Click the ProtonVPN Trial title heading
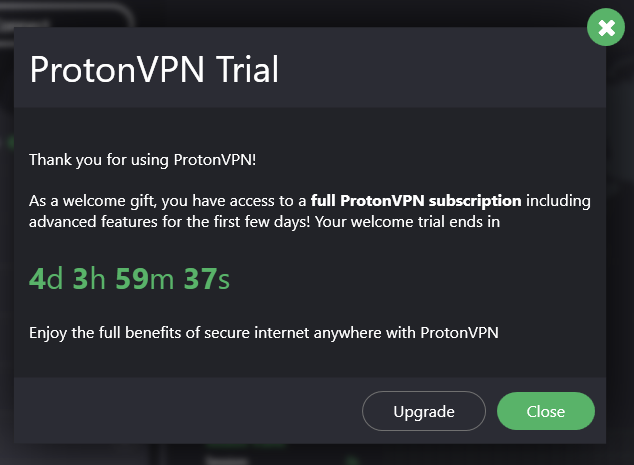The height and width of the screenshot is (465, 634). [154, 70]
